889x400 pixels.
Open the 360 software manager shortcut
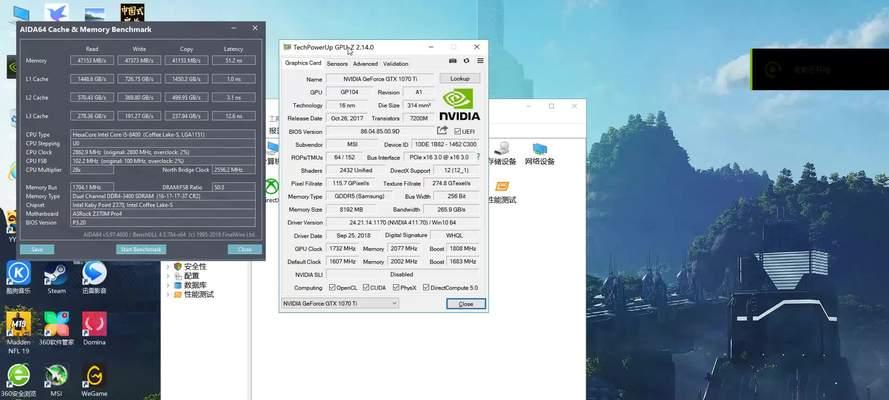pos(56,329)
